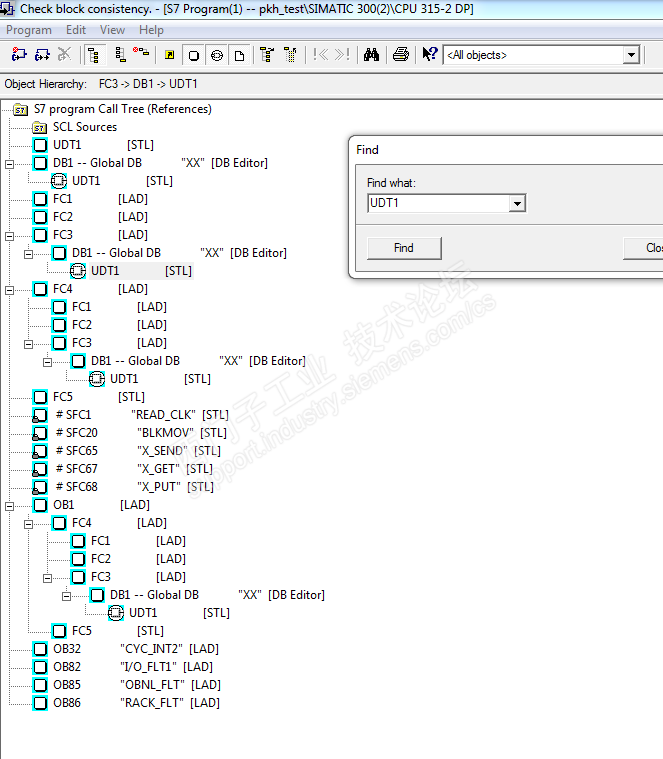The image size is (663, 759).
Task: Select the top-level FC5 [STL] row
Action: (99, 397)
